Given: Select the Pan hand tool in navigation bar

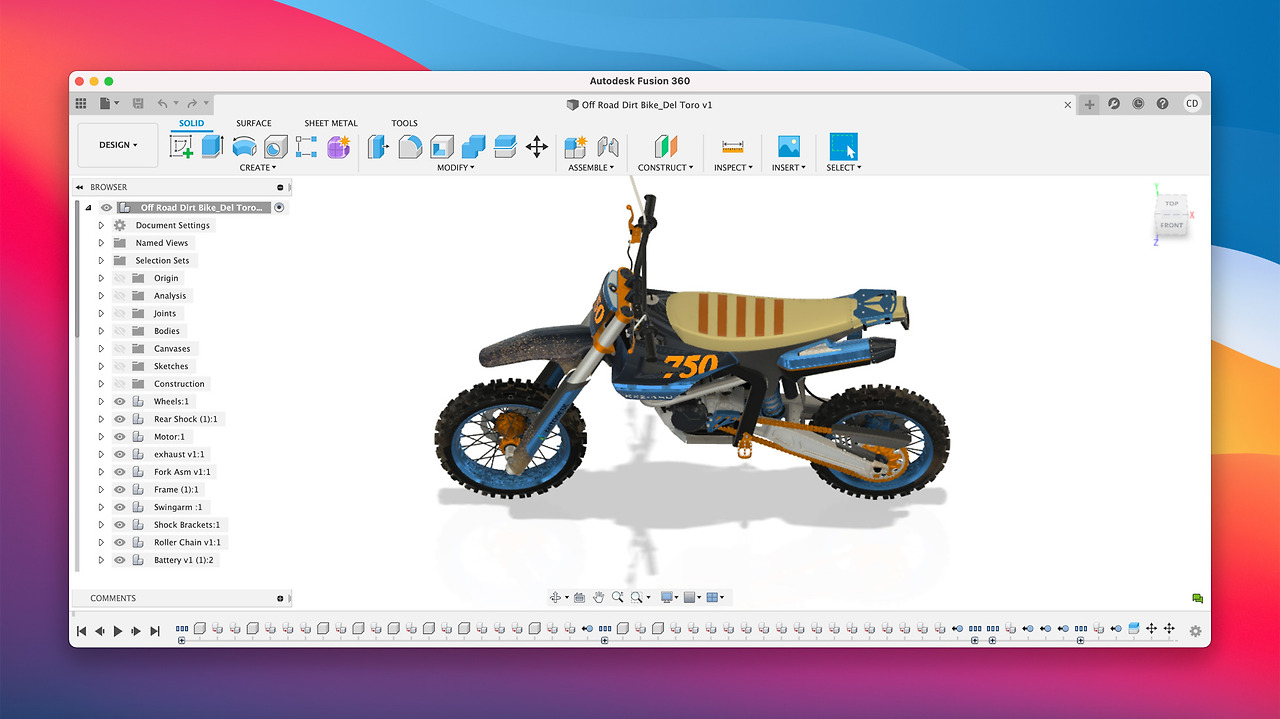Looking at the screenshot, I should click(598, 597).
